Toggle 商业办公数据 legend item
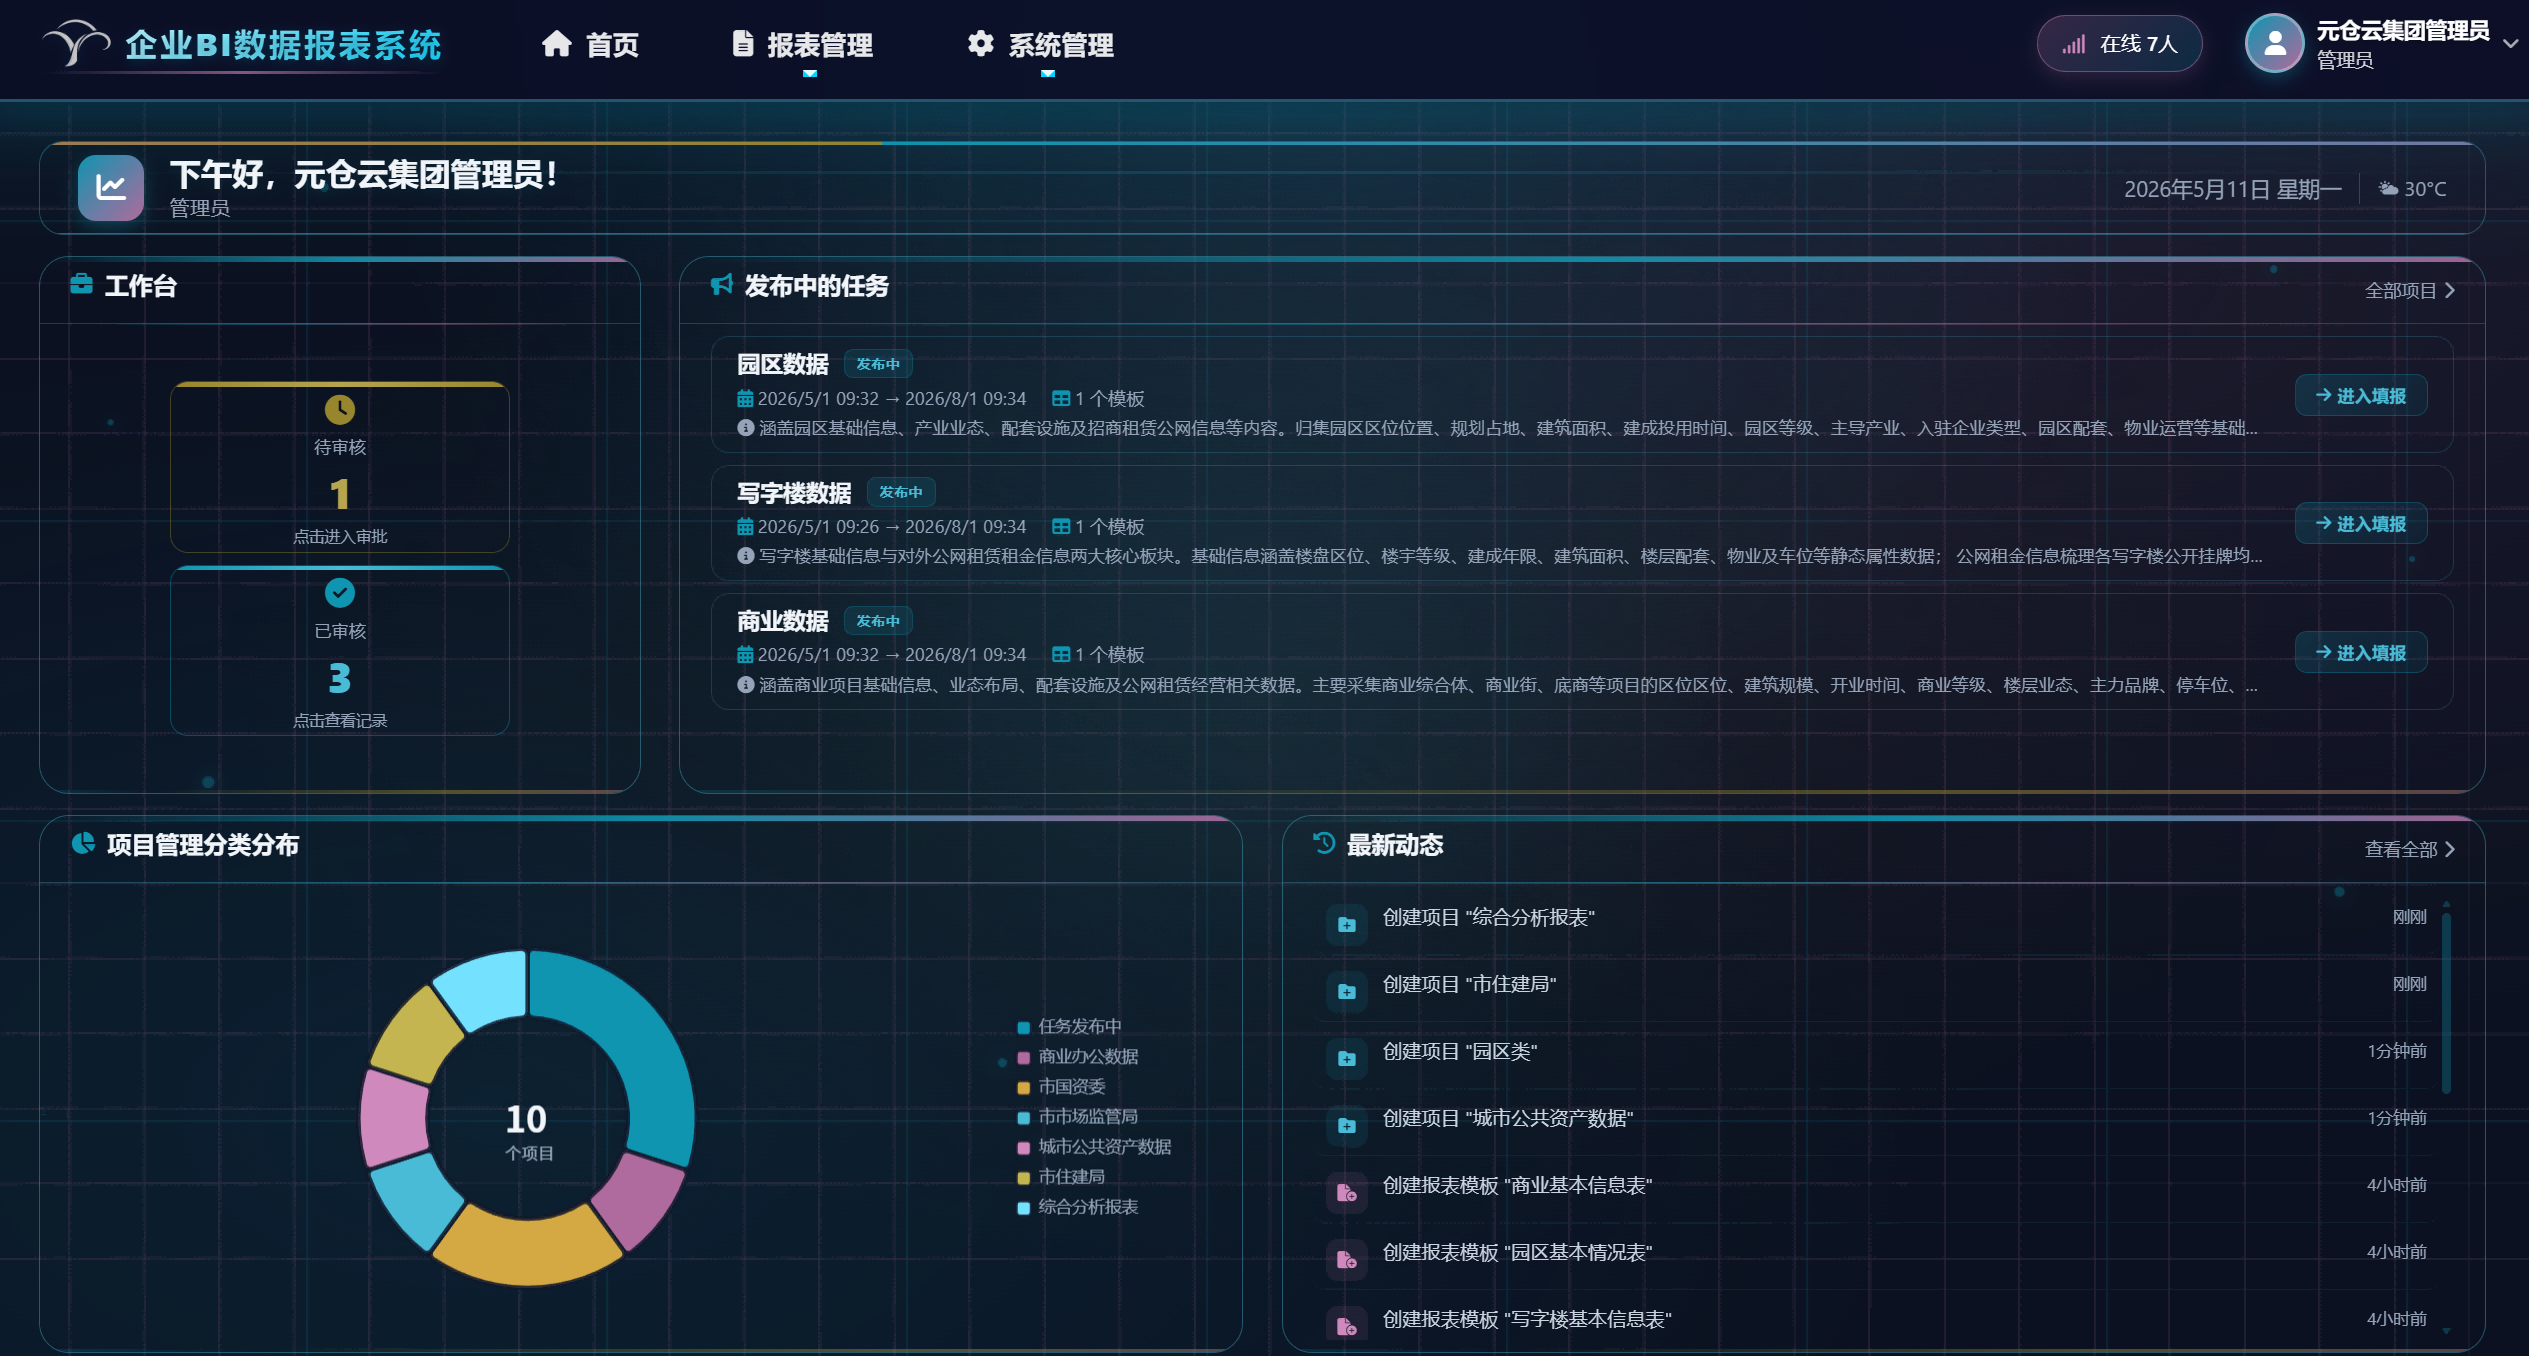Image resolution: width=2529 pixels, height=1356 pixels. click(x=1078, y=1057)
